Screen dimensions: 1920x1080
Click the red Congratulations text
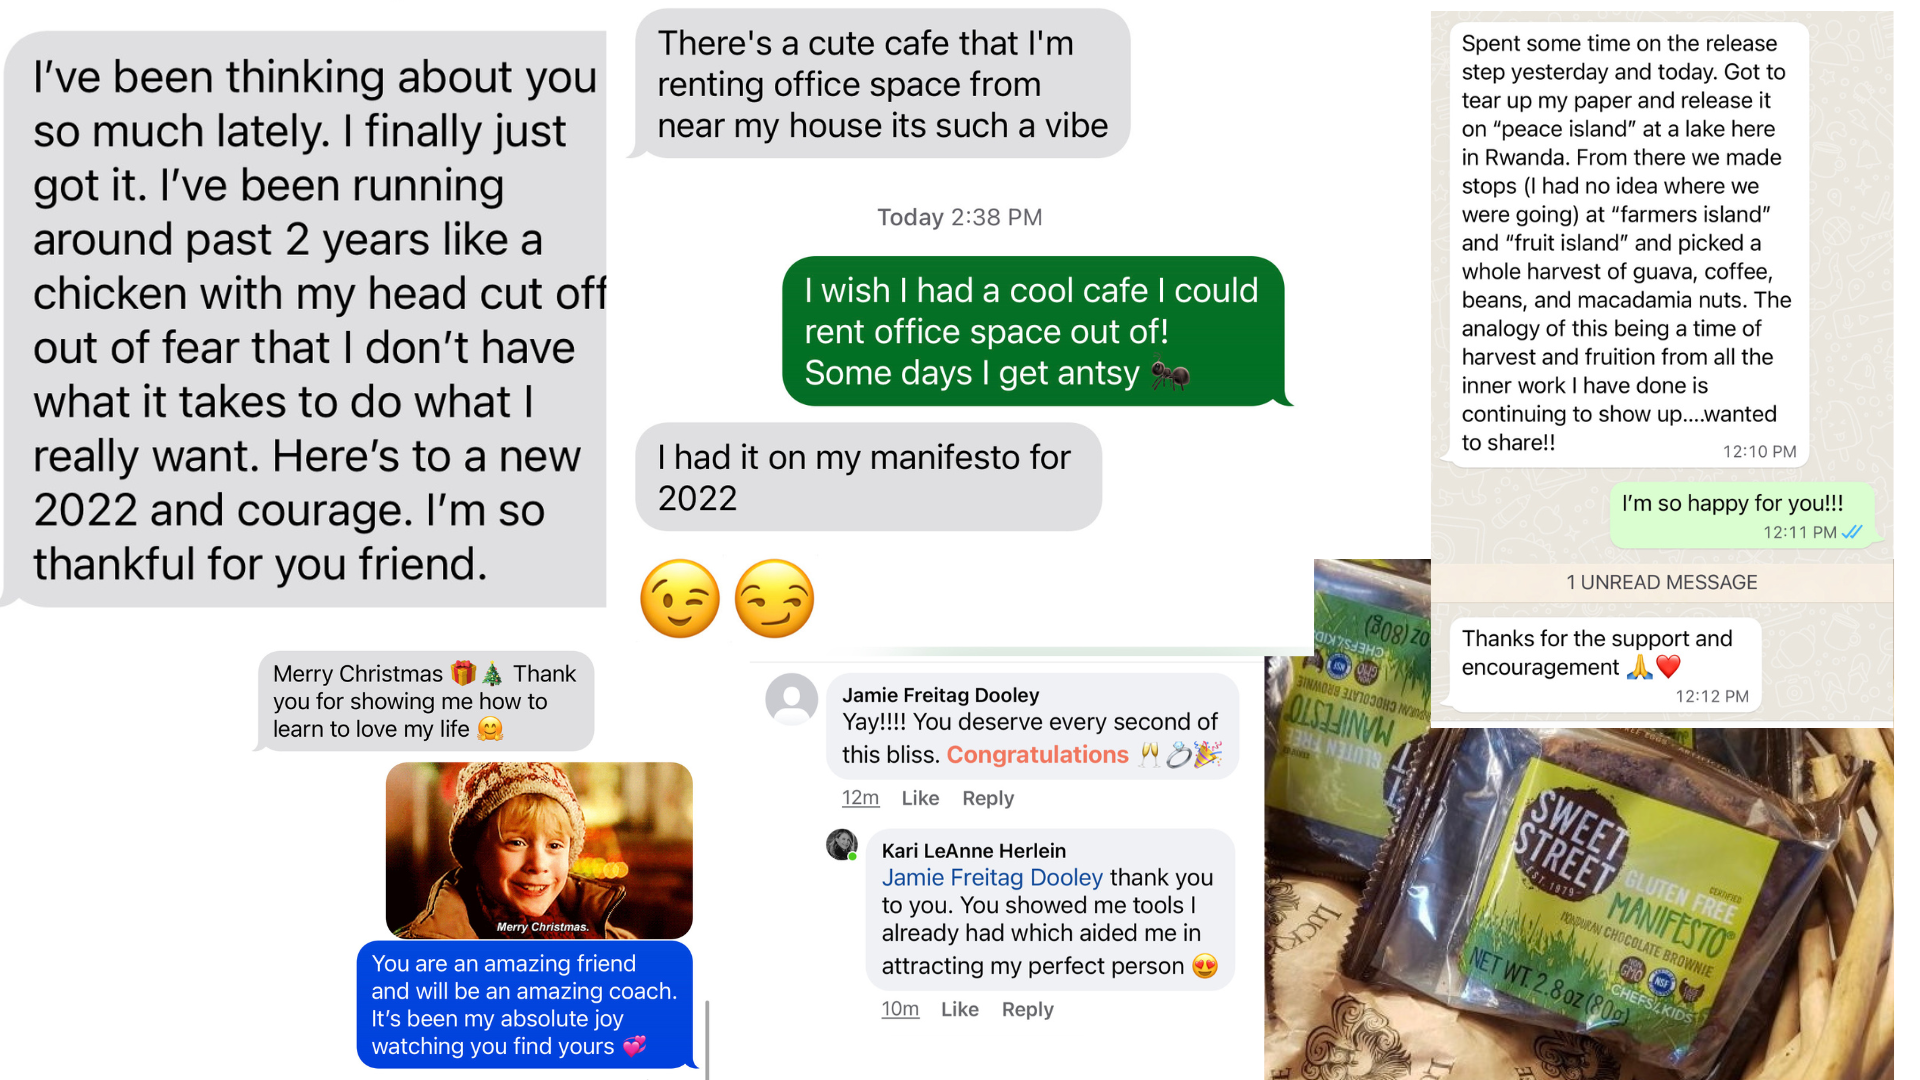pos(1037,755)
